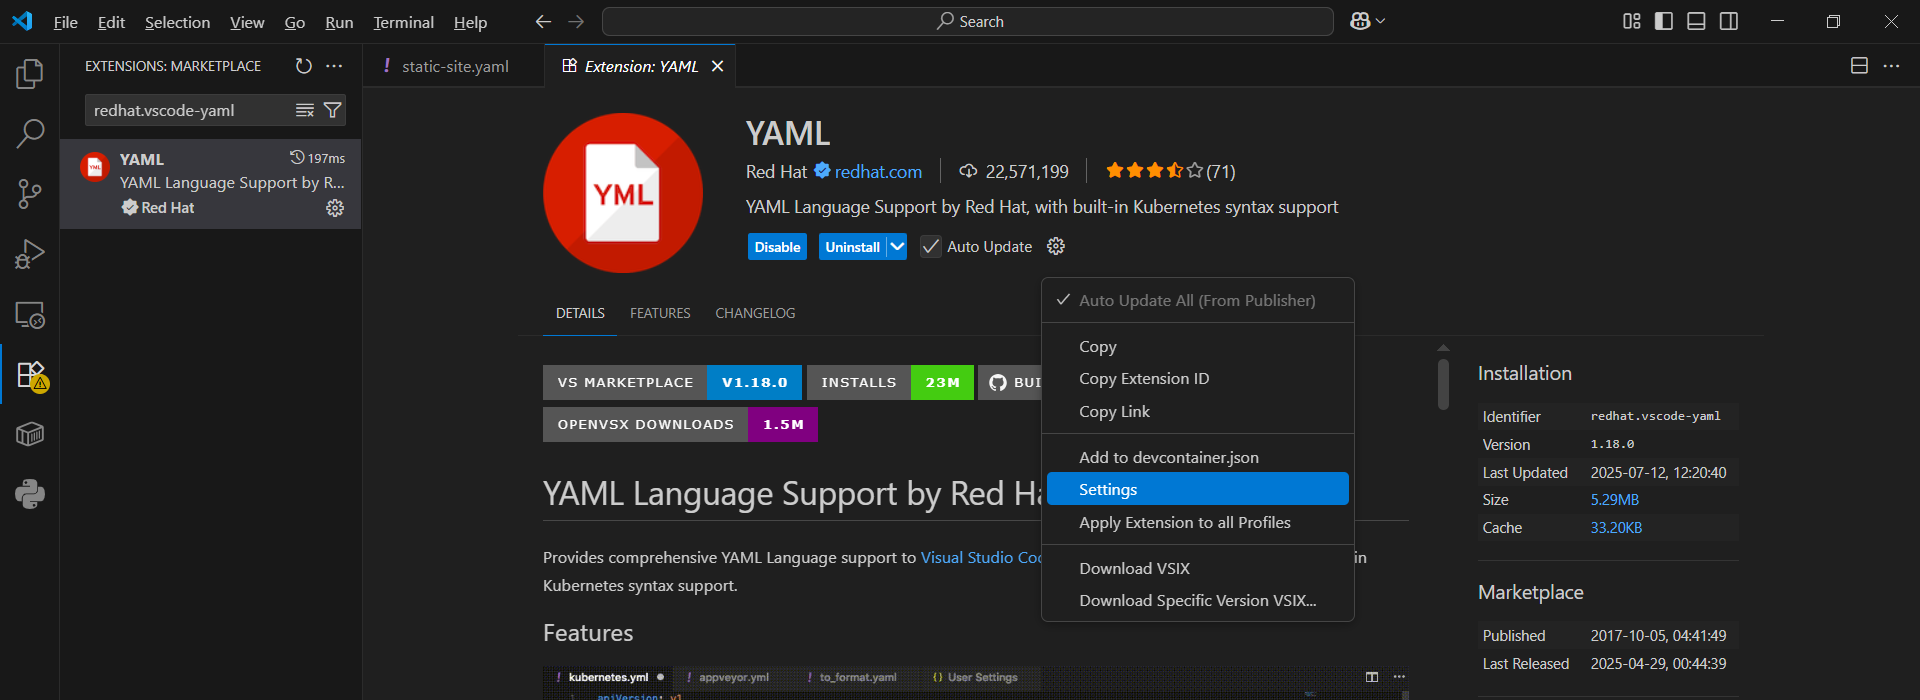
Task: Switch to the CHANGELOG tab
Action: coord(755,313)
